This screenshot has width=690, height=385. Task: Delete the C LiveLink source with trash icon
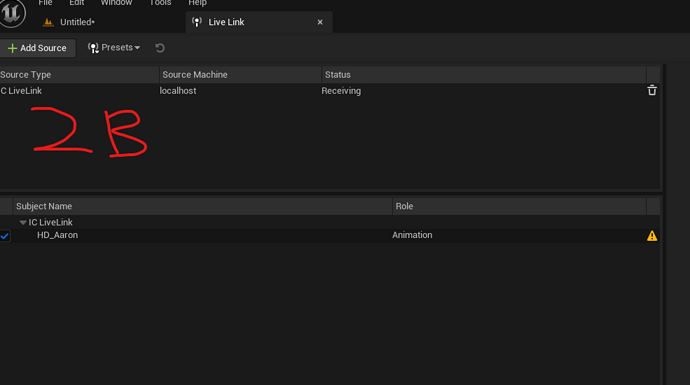652,90
